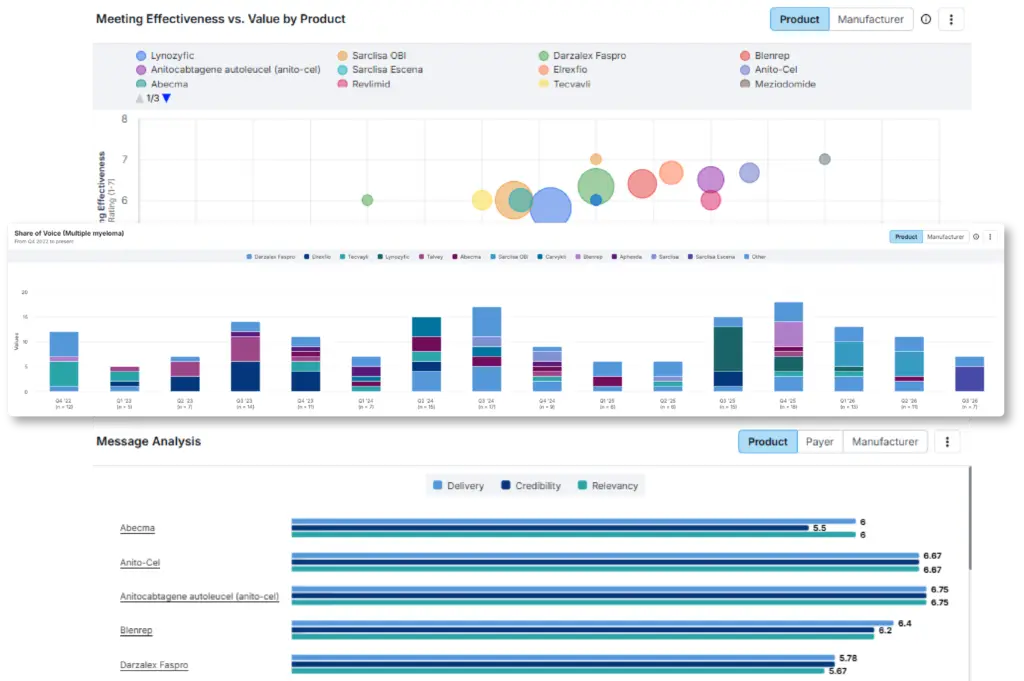The height and width of the screenshot is (681, 1024).
Task: Toggle Credibility series in Message Analysis legend
Action: pos(531,486)
